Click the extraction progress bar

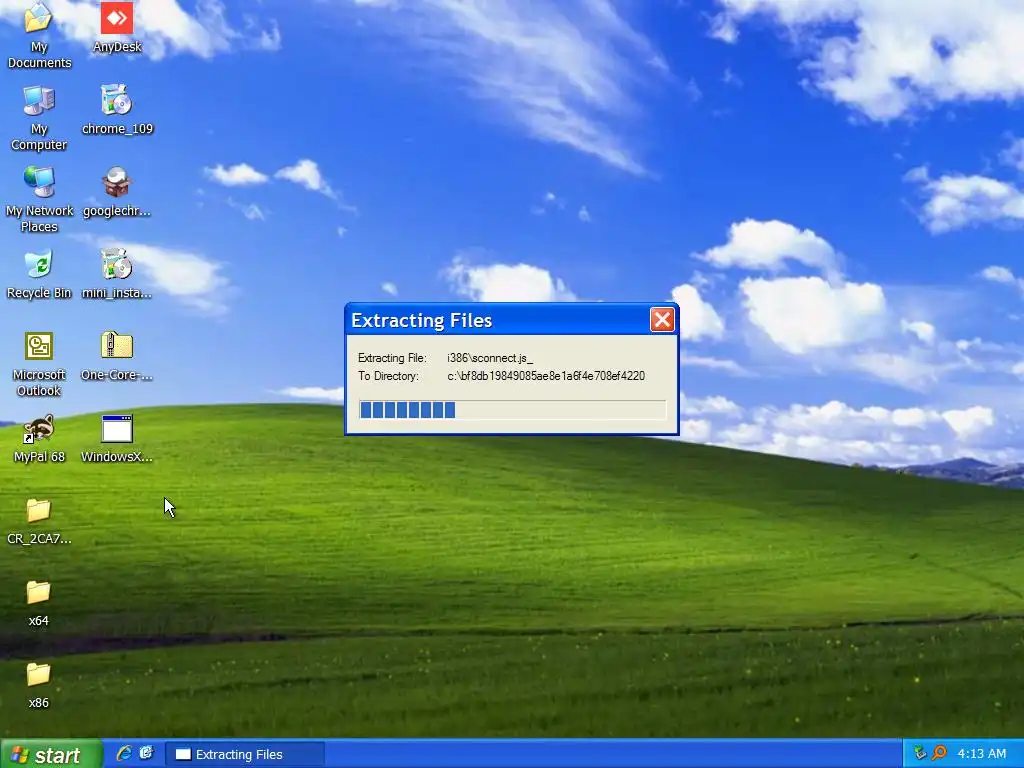pyautogui.click(x=512, y=410)
